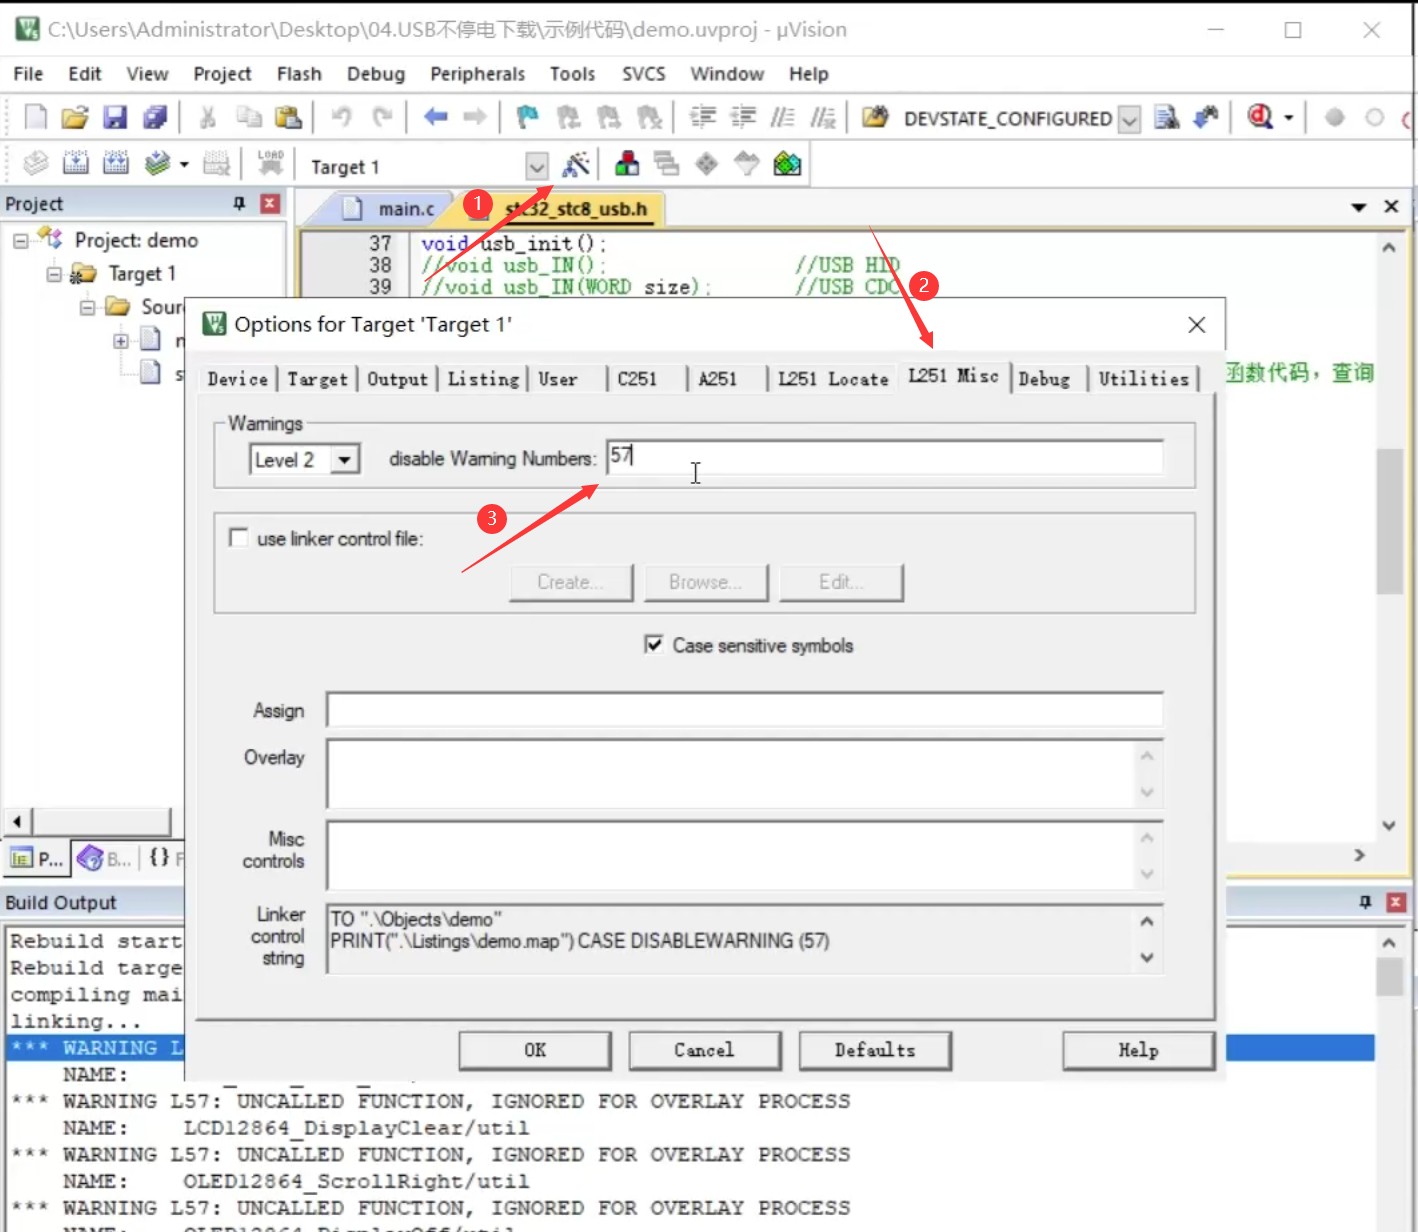The width and height of the screenshot is (1418, 1232).
Task: Click the Open file folder icon
Action: pos(75,118)
